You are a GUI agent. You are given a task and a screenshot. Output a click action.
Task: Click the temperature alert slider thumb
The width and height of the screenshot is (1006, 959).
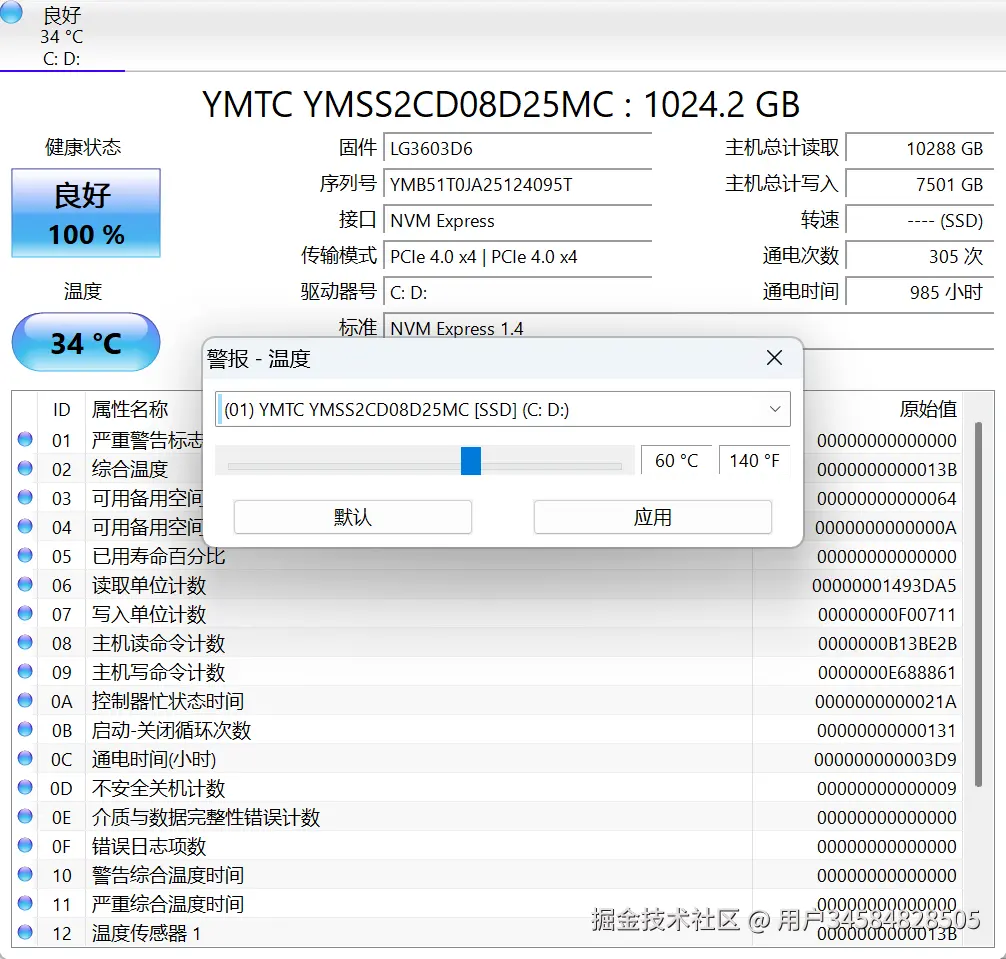(471, 461)
